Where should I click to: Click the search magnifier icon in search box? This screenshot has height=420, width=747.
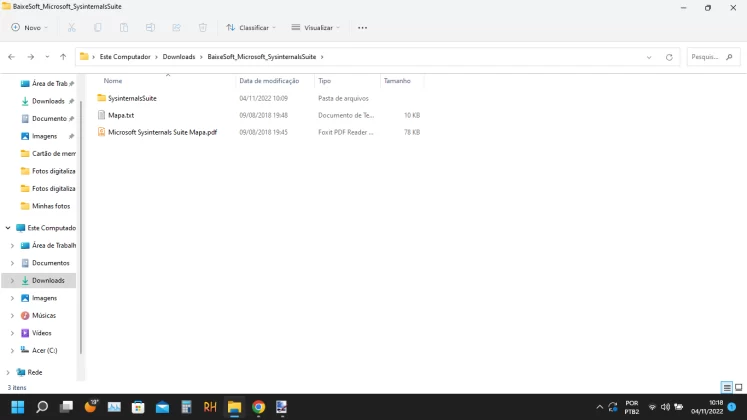(x=729, y=57)
